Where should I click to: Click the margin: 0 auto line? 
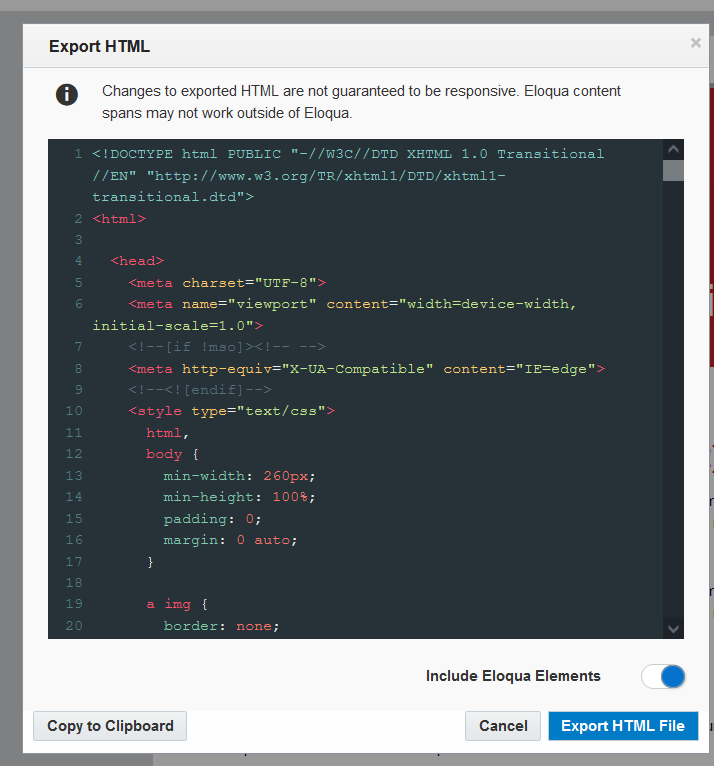pyautogui.click(x=231, y=540)
